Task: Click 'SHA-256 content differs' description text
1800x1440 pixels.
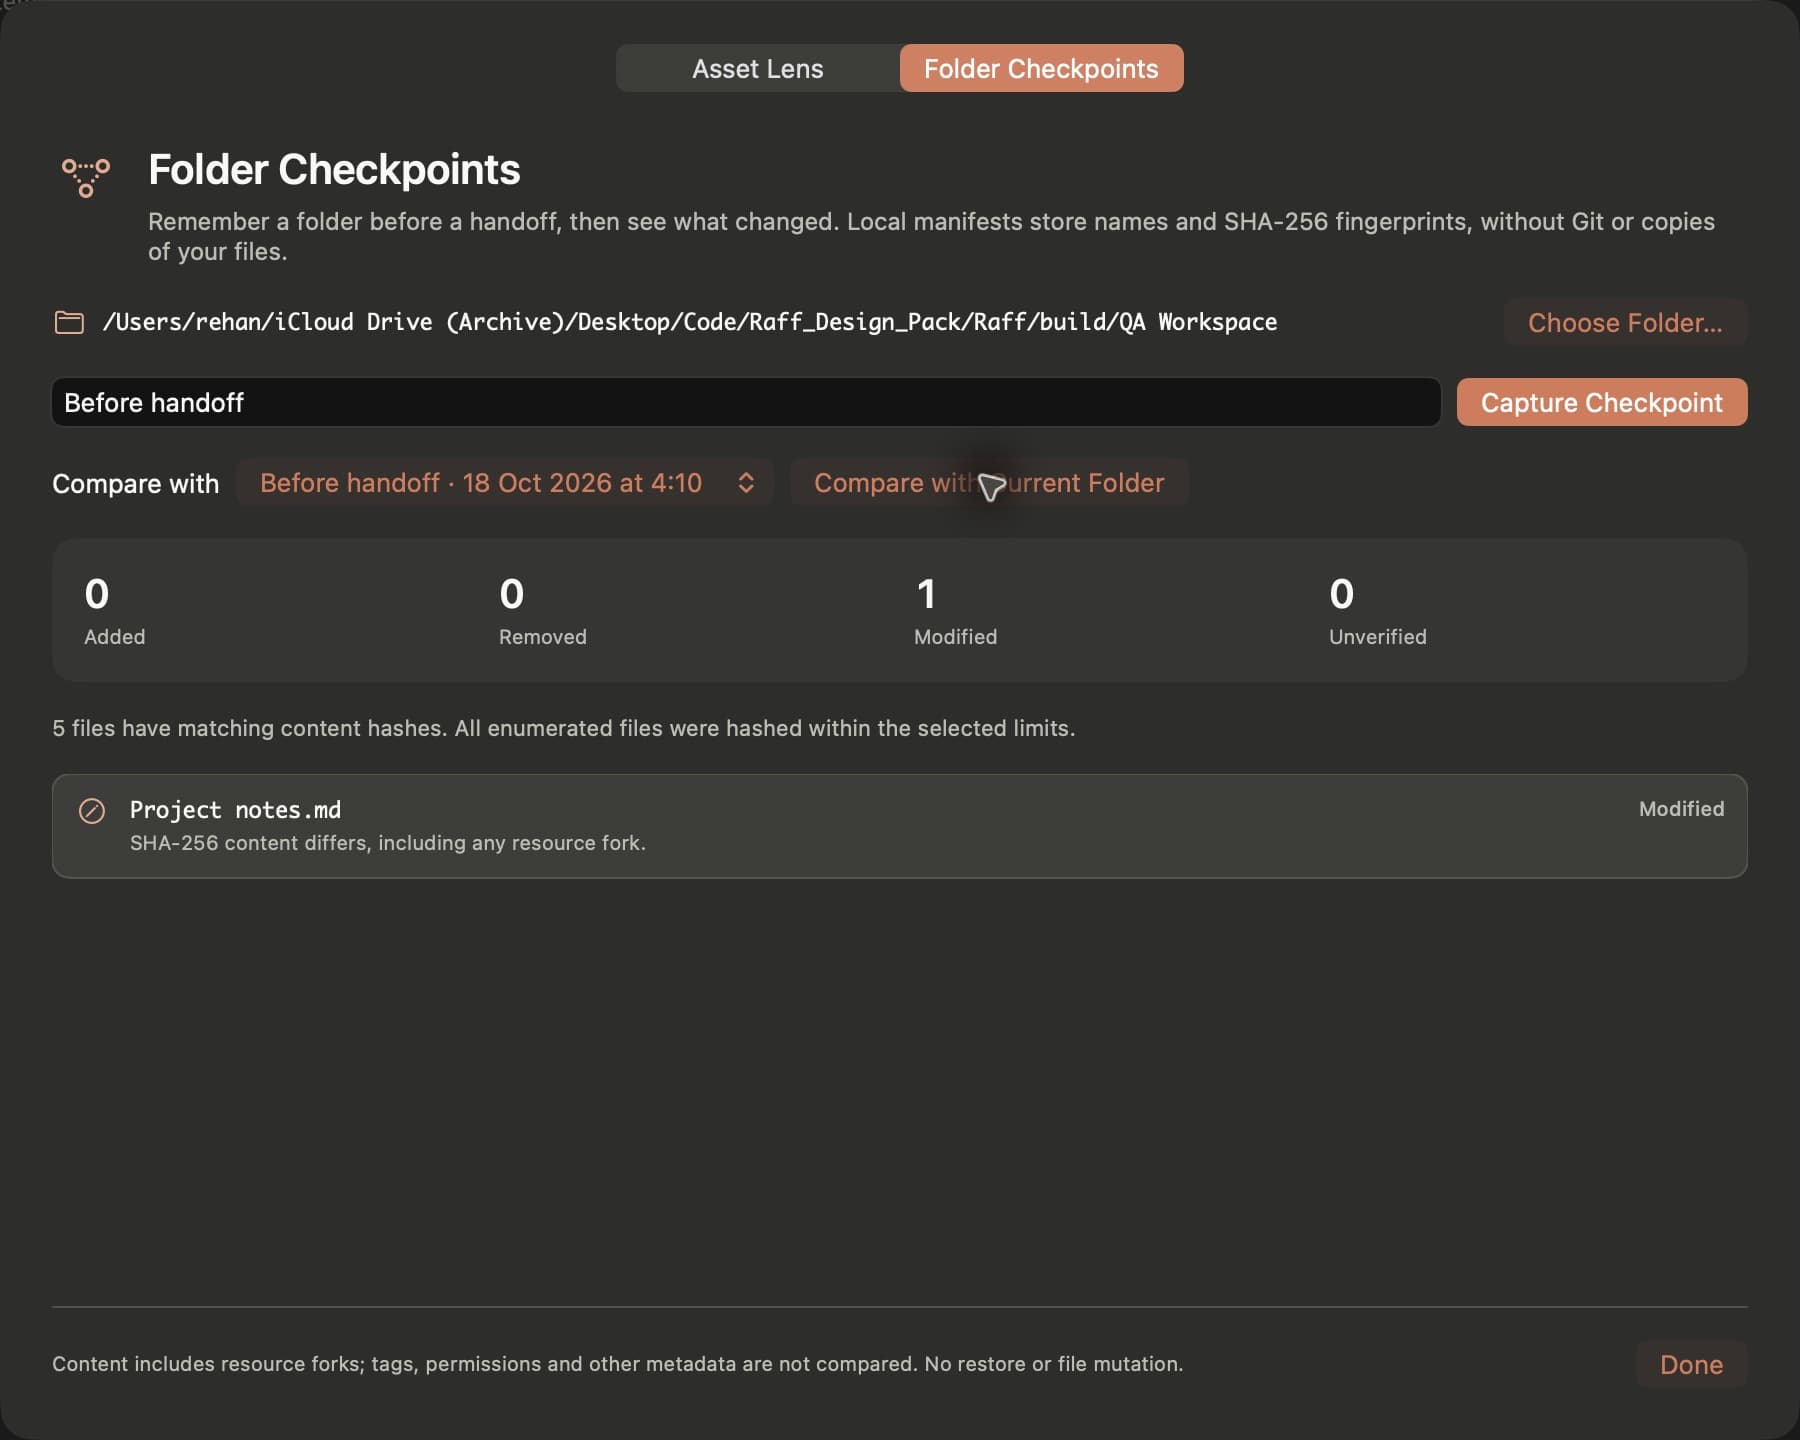Action: pos(388,843)
